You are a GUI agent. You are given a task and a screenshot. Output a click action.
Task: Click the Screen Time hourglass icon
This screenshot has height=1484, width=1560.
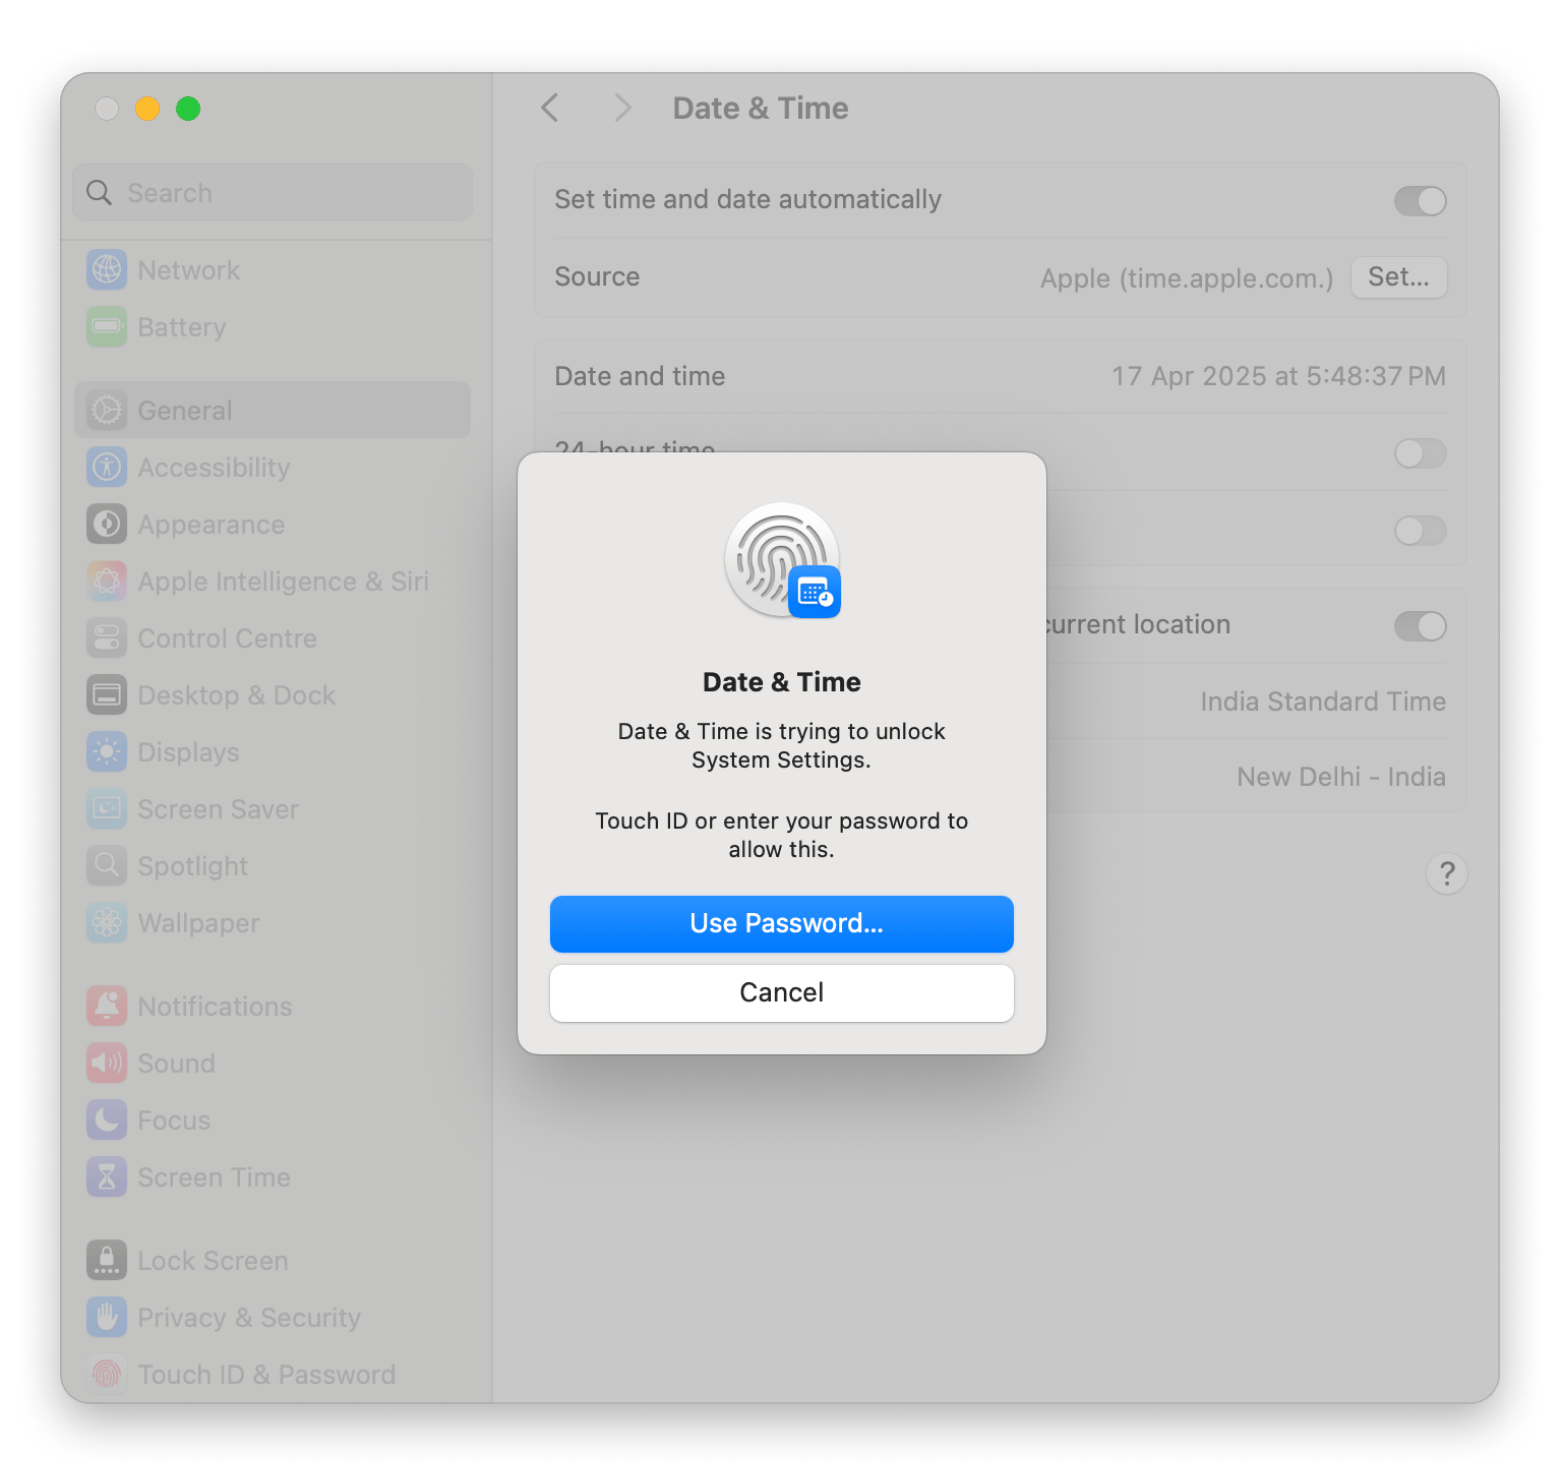(x=106, y=1177)
